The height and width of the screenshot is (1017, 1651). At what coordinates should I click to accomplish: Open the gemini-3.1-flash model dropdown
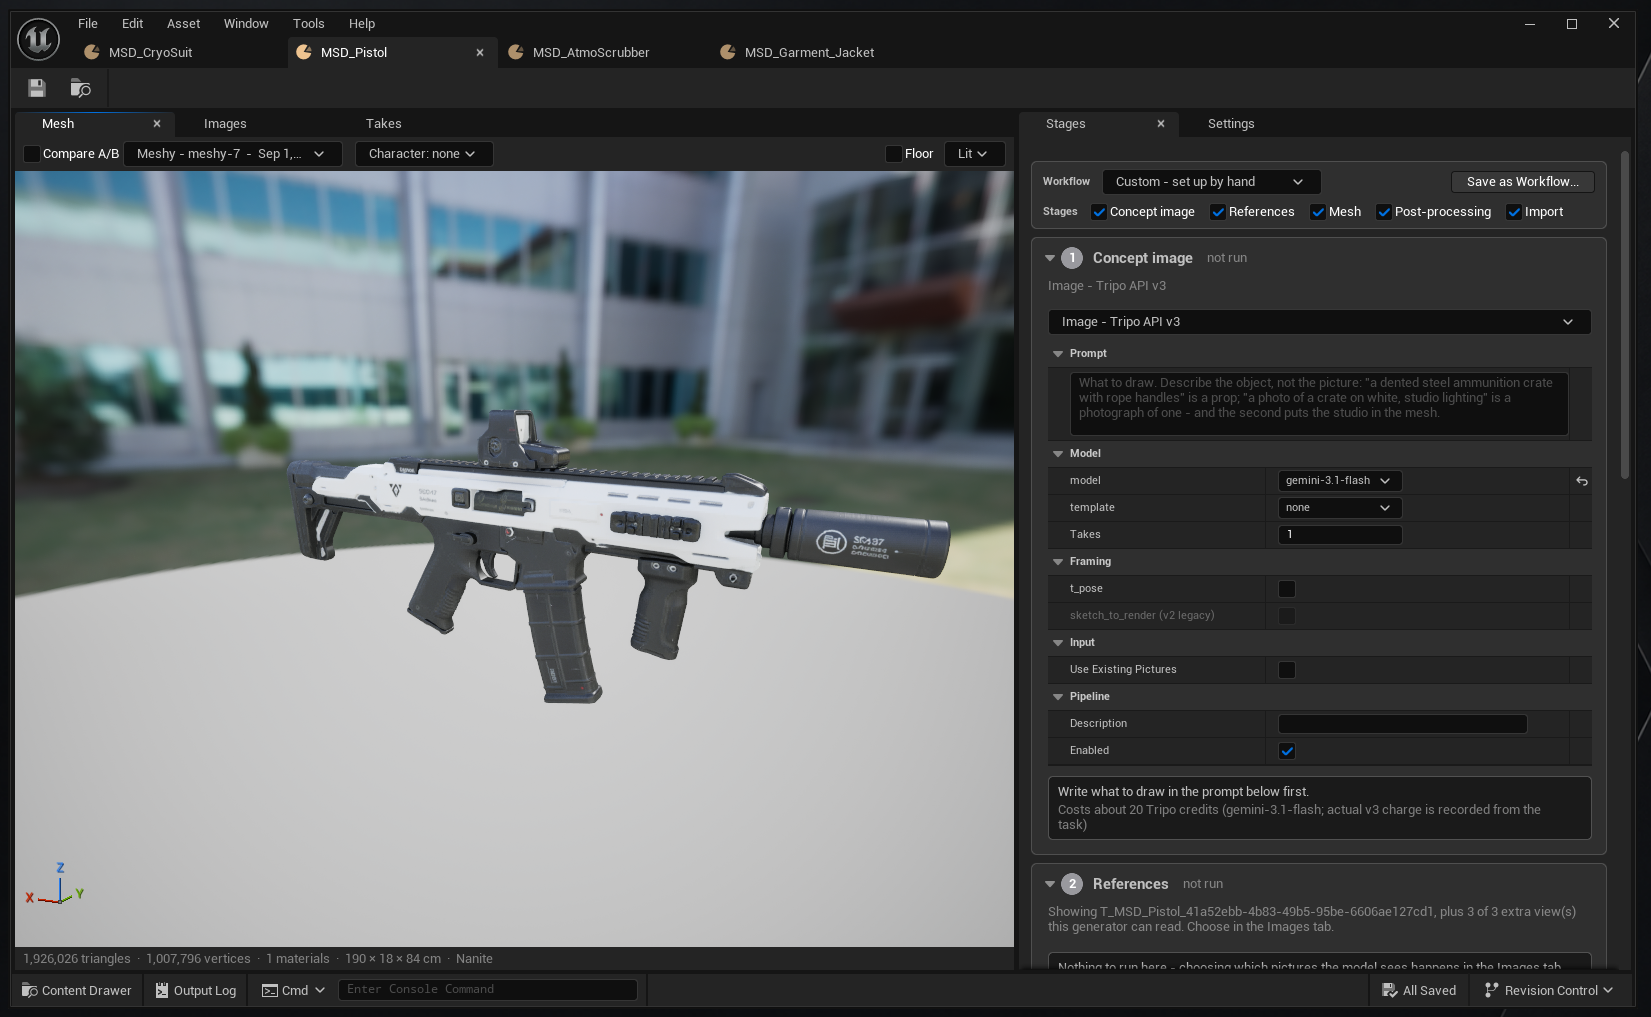pos(1340,481)
